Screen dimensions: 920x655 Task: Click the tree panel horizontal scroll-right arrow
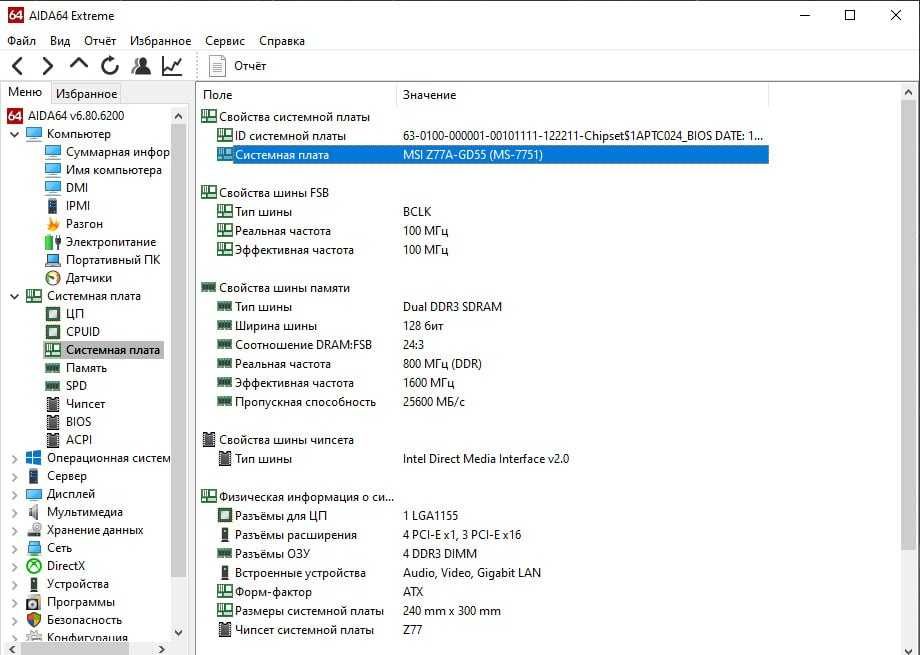point(163,649)
